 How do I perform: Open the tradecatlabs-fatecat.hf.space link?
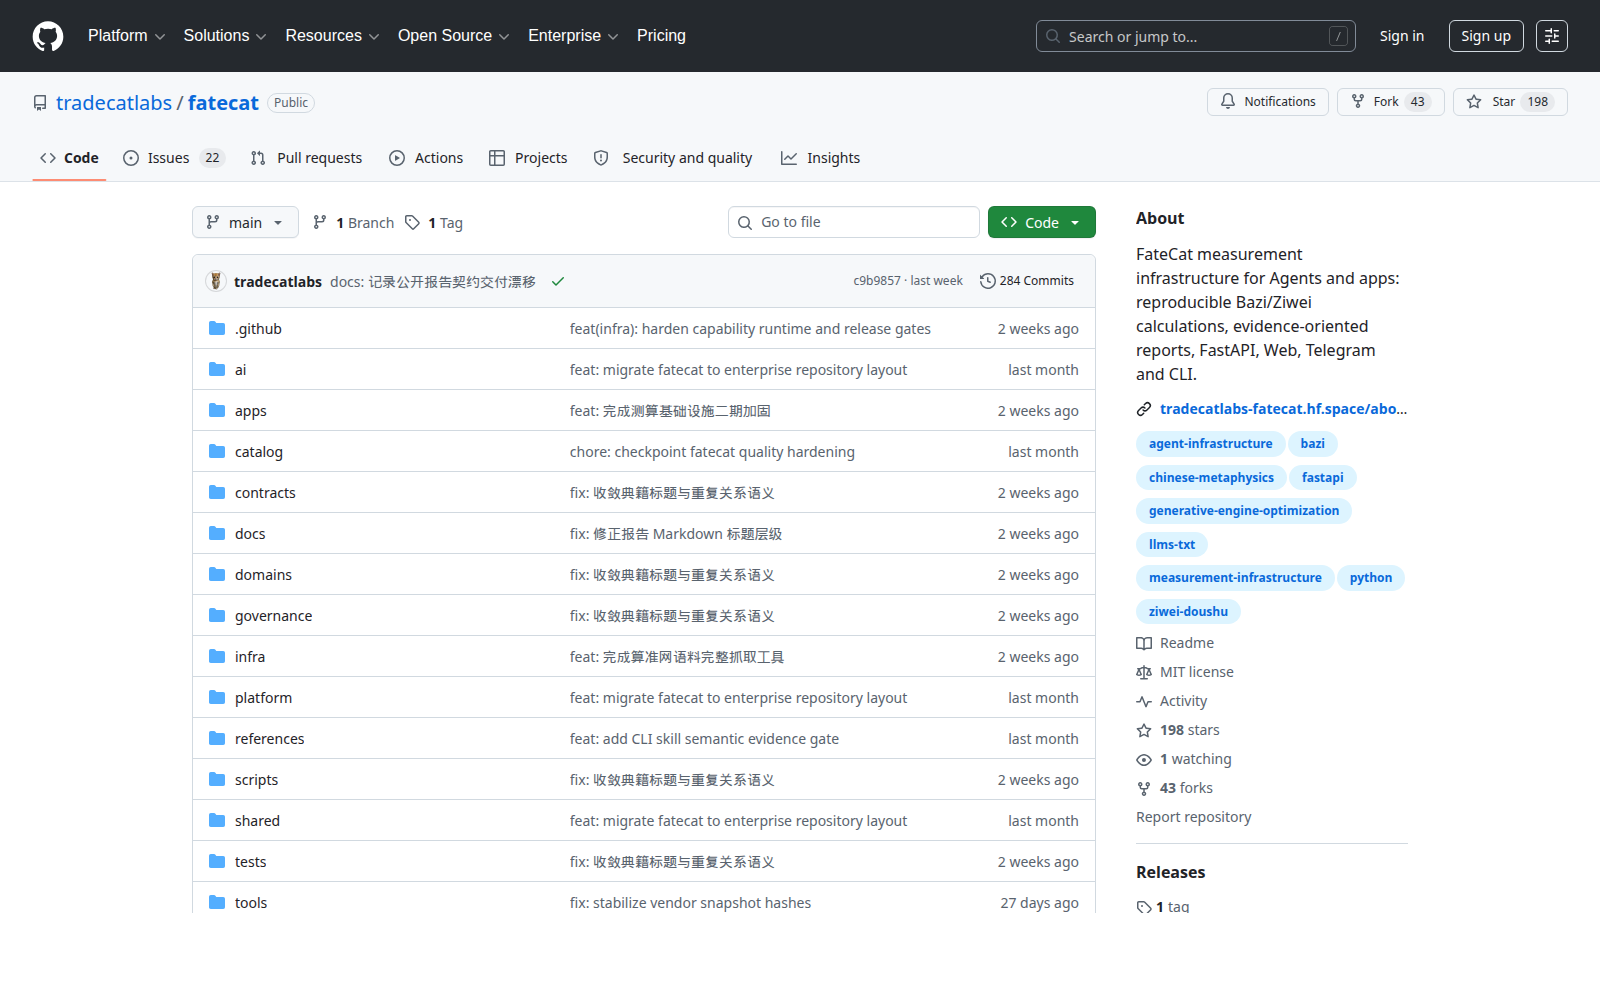coord(1283,409)
